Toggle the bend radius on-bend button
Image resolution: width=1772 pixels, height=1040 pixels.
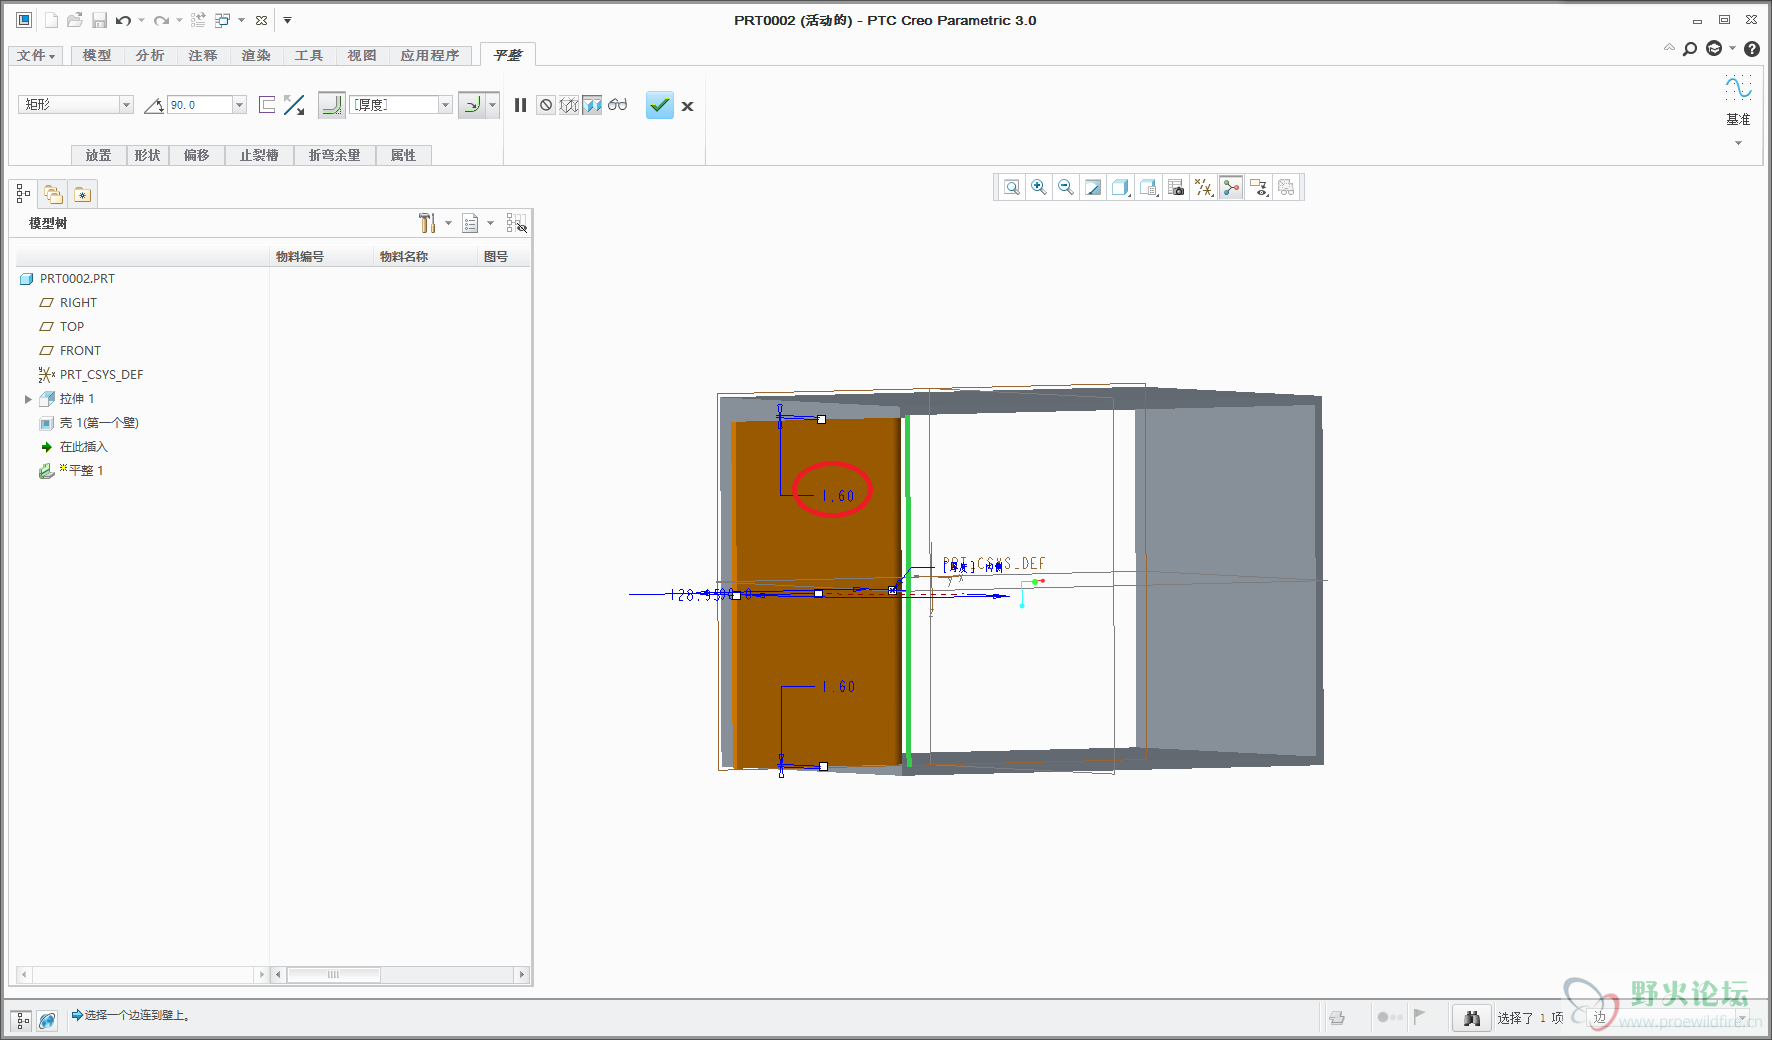point(331,105)
